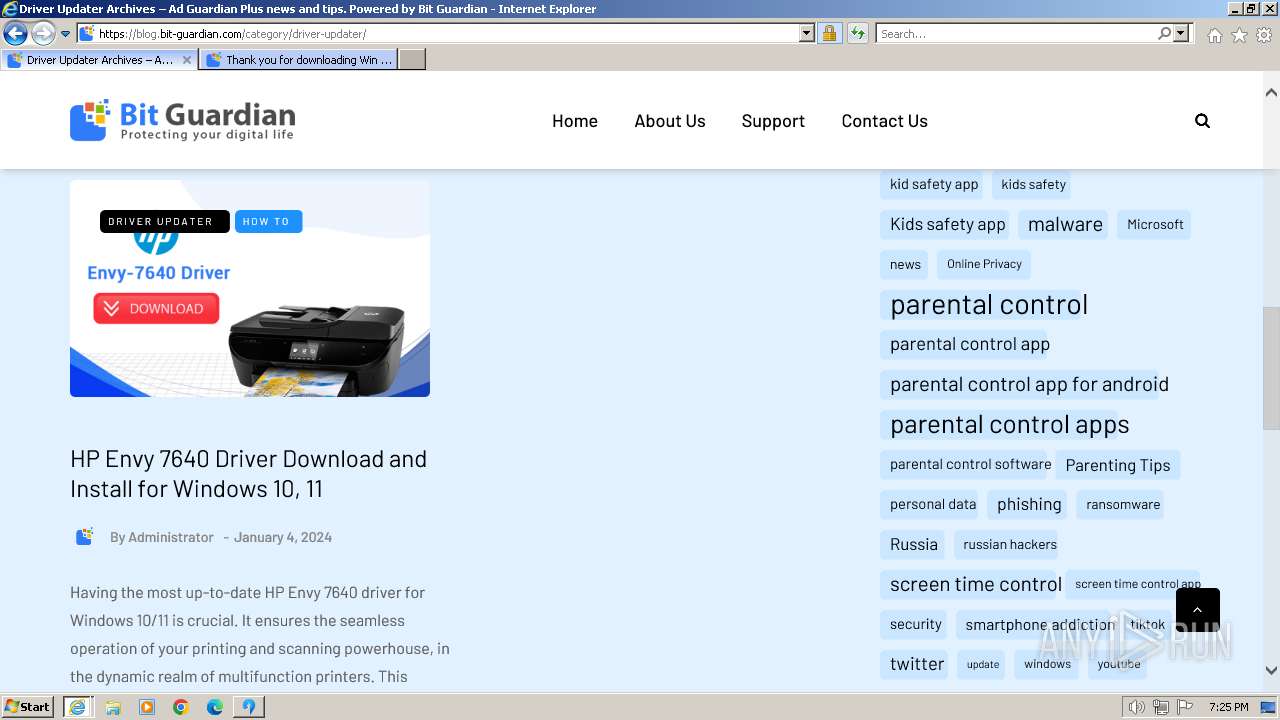Select the 'malware' tag
The image size is (1280, 720).
click(x=1065, y=224)
